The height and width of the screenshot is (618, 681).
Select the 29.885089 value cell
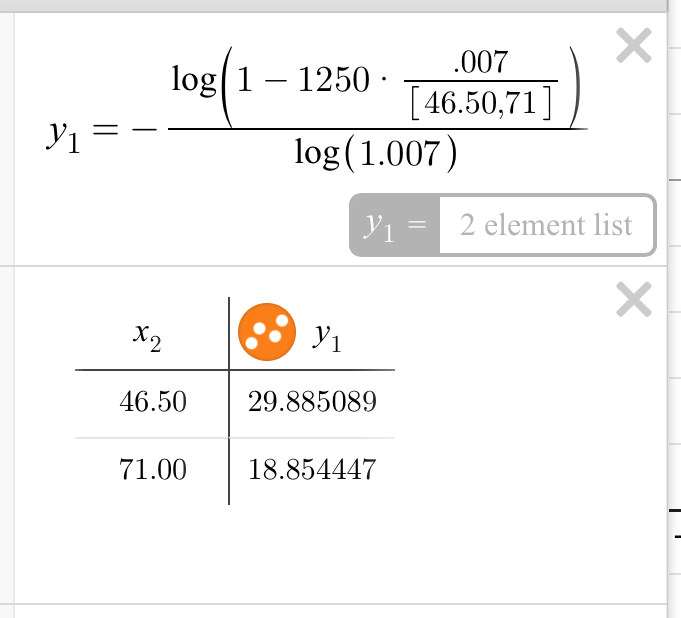click(x=312, y=403)
